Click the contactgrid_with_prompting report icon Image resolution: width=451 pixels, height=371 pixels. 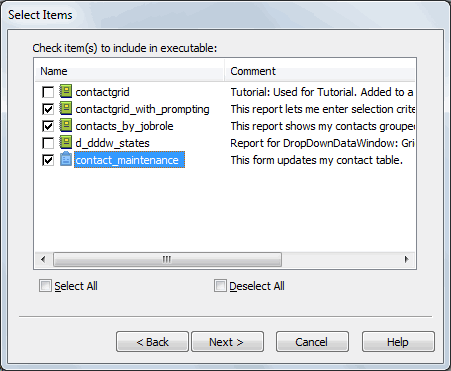pyautogui.click(x=66, y=108)
